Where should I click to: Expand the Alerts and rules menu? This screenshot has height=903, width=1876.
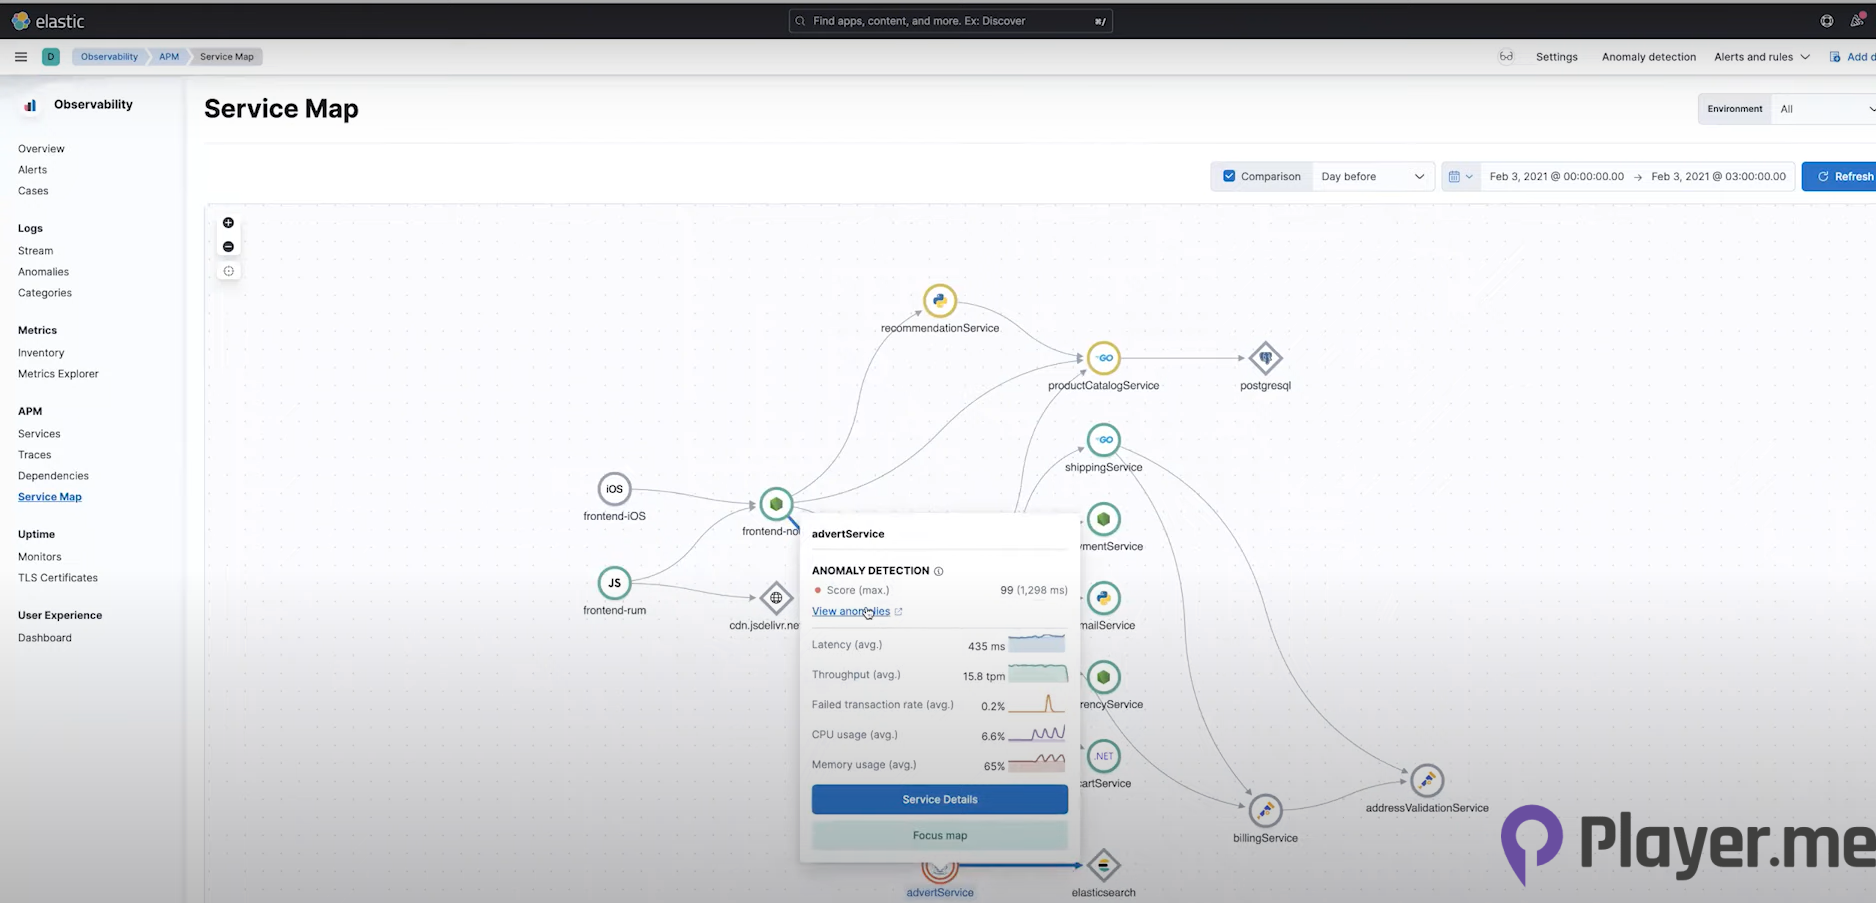point(1761,57)
